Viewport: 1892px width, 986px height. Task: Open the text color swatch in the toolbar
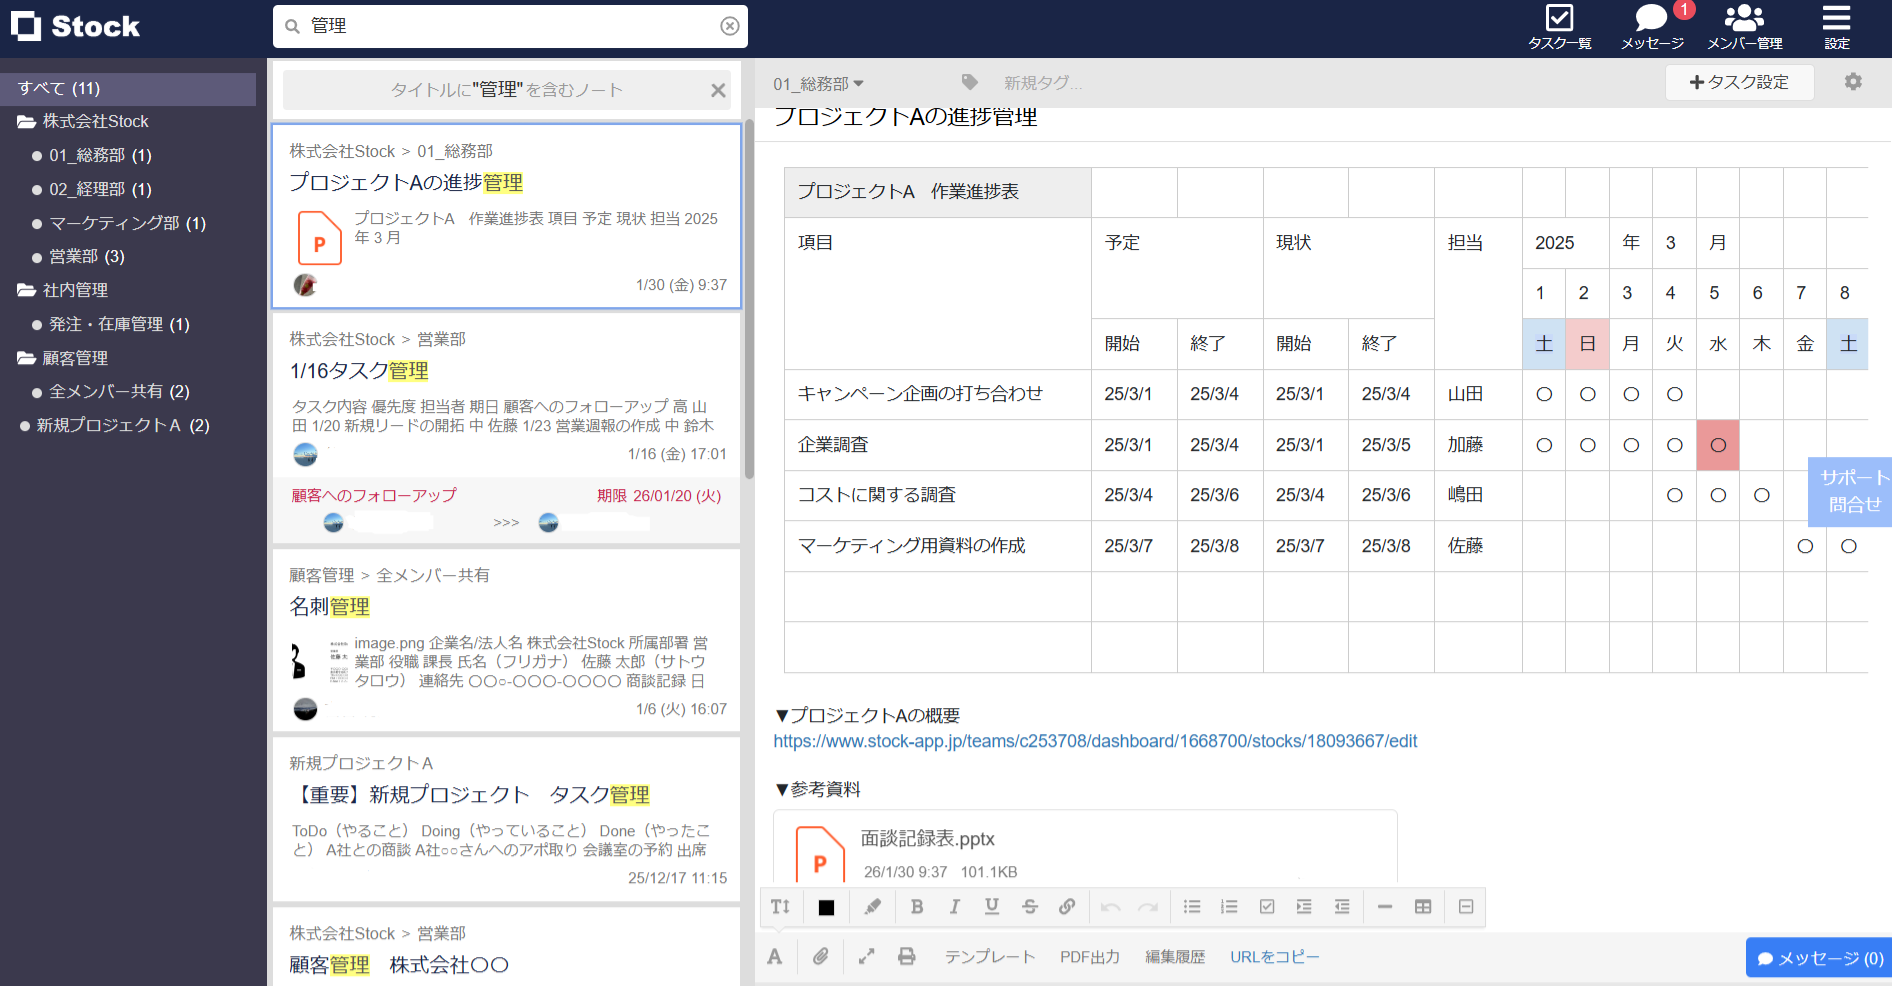(x=826, y=907)
